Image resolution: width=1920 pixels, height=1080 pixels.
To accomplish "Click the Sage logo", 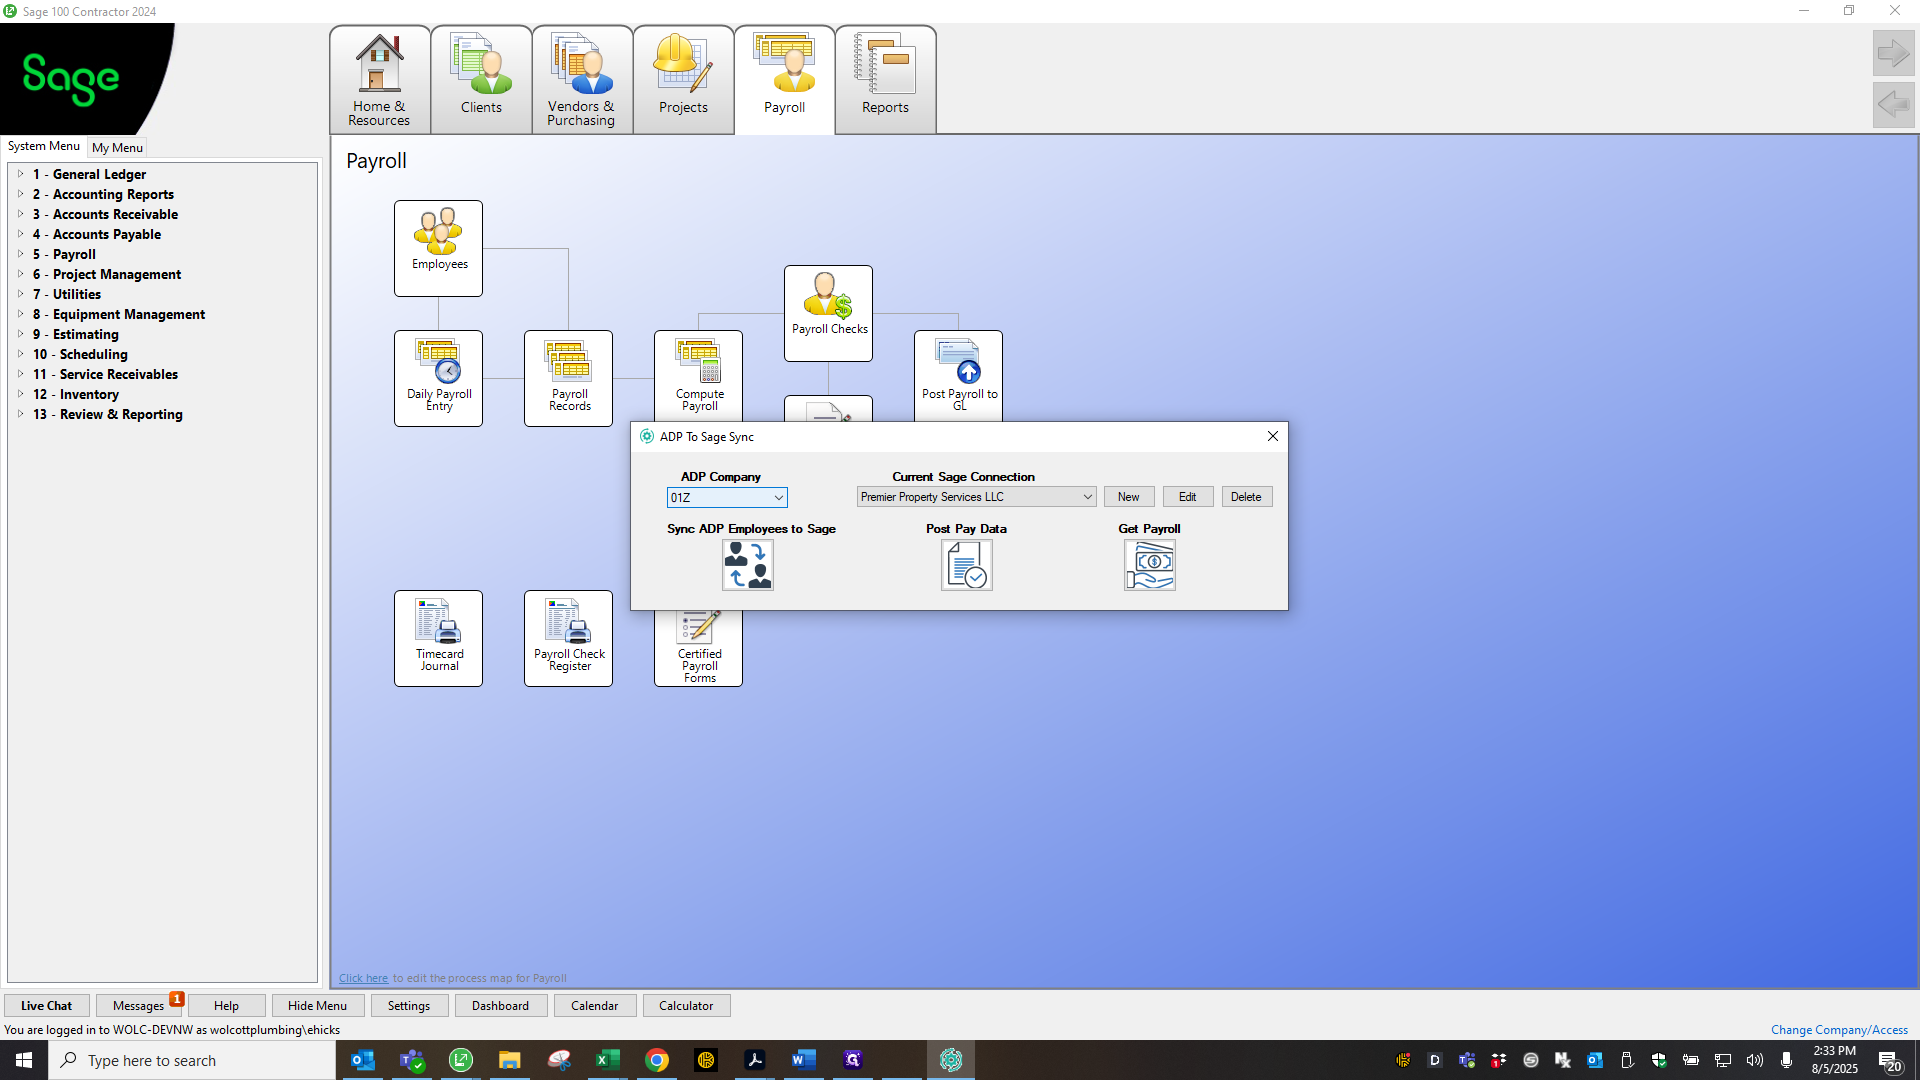I will pos(70,78).
